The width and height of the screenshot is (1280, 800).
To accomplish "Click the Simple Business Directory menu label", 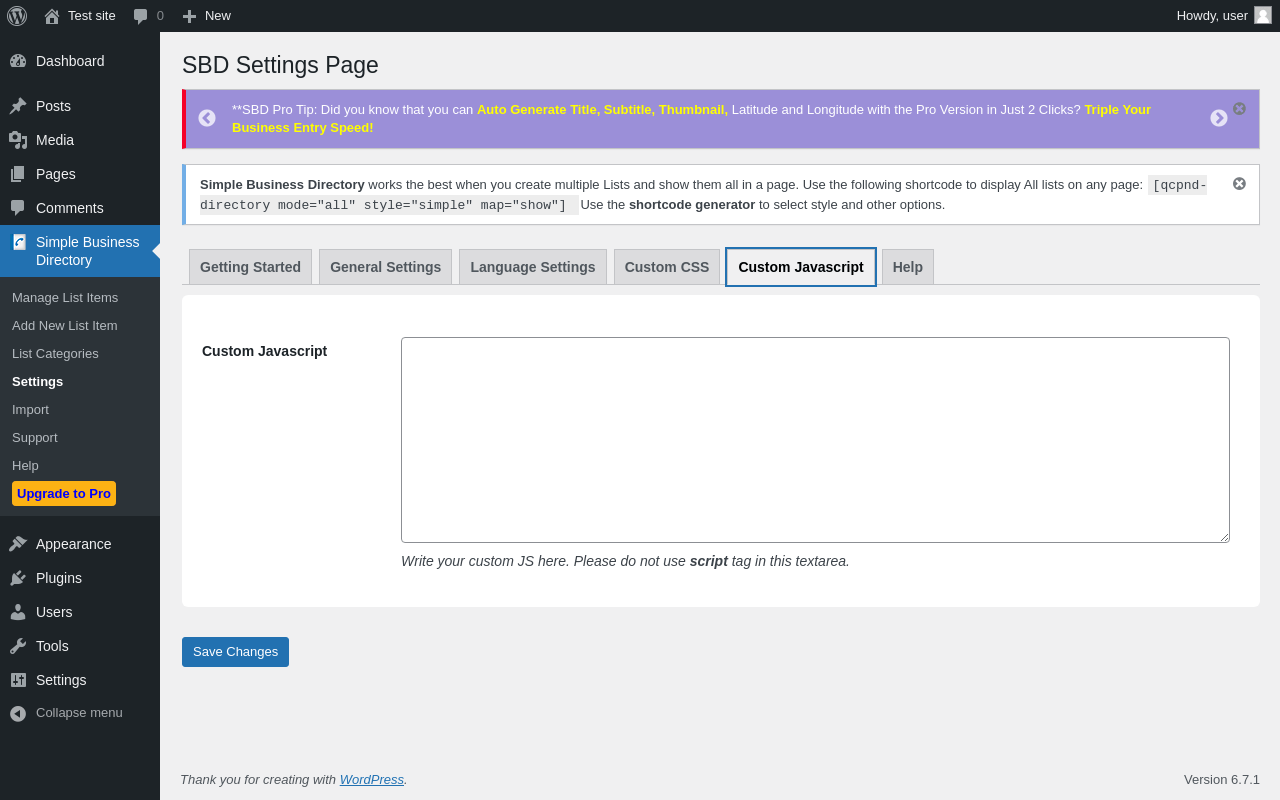I will [88, 251].
